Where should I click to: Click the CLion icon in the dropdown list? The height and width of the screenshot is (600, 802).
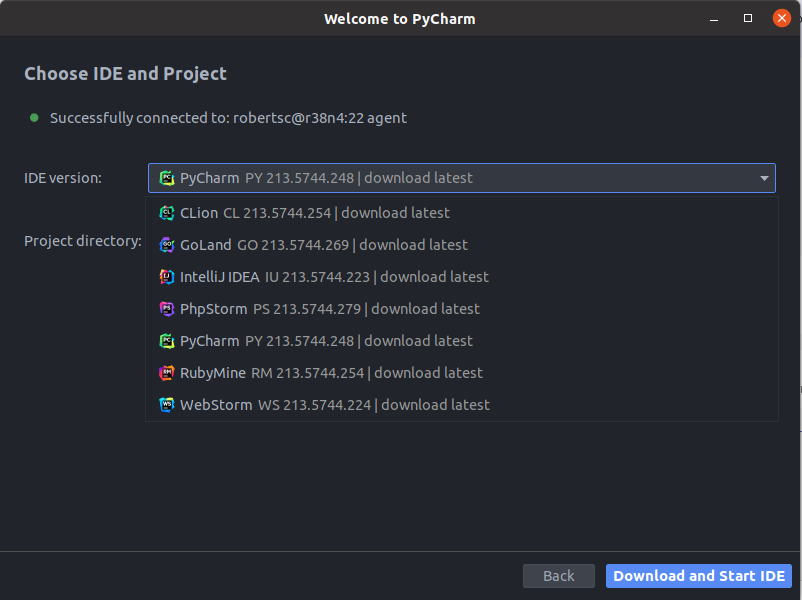point(167,213)
